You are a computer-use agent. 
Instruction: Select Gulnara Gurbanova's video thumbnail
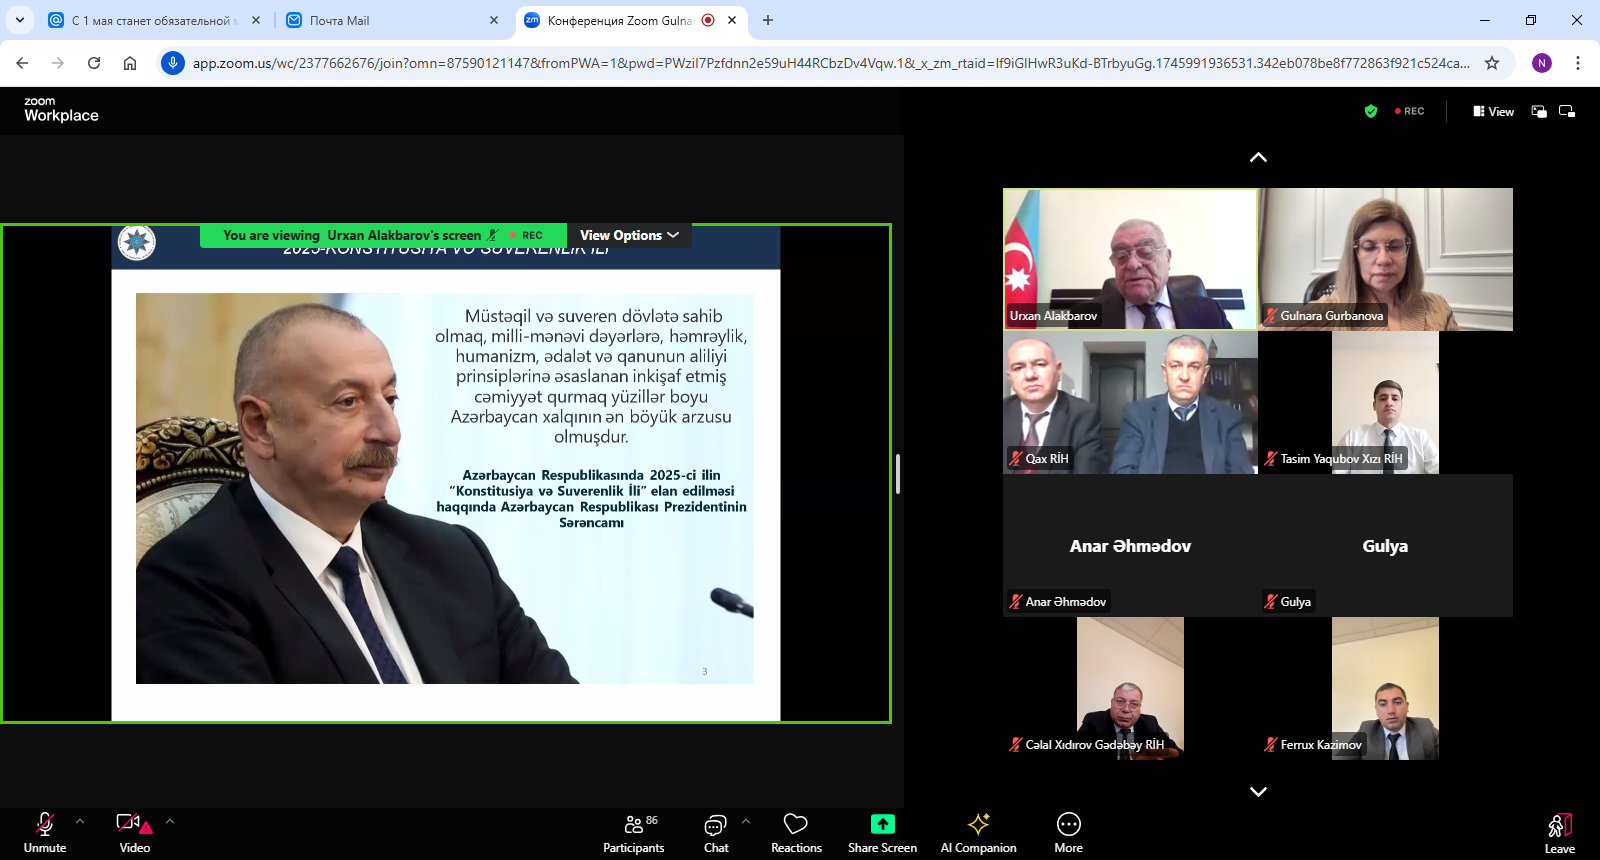click(1385, 259)
